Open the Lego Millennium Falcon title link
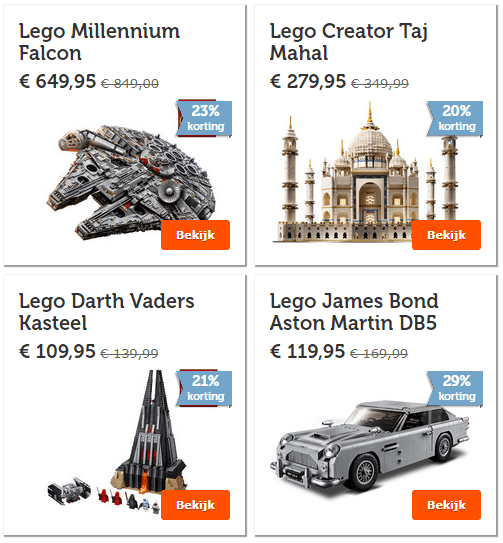 pos(99,42)
